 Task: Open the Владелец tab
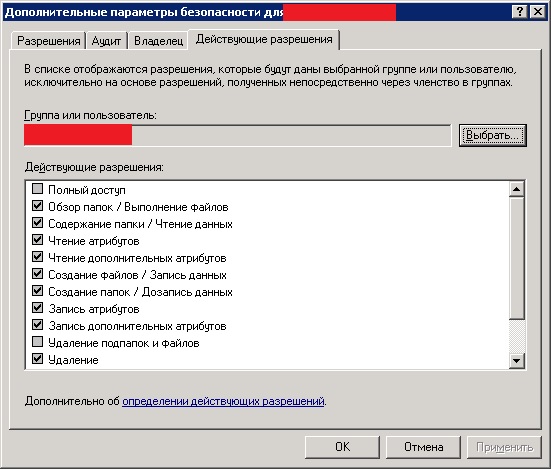coord(158,41)
